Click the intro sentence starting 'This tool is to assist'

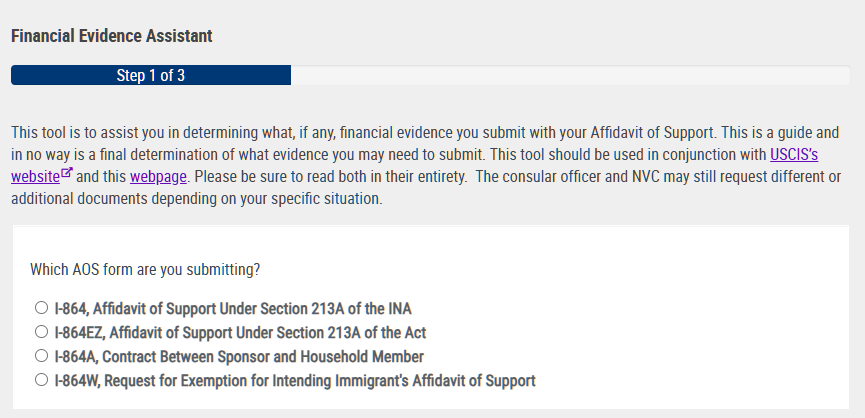(x=365, y=133)
